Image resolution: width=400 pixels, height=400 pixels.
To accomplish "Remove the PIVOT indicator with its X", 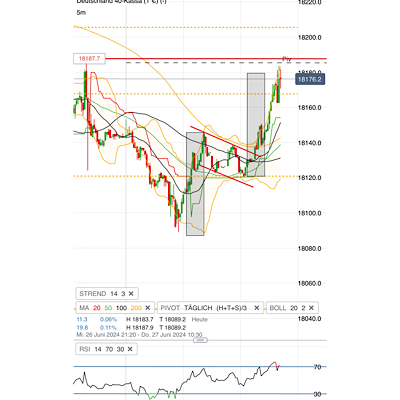I will 257,308.
